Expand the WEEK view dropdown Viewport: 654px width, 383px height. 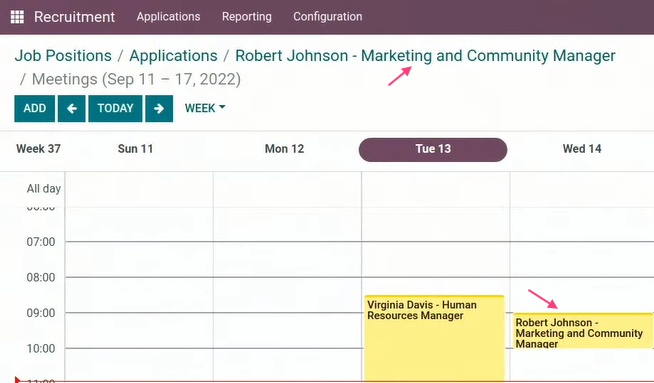tap(205, 108)
